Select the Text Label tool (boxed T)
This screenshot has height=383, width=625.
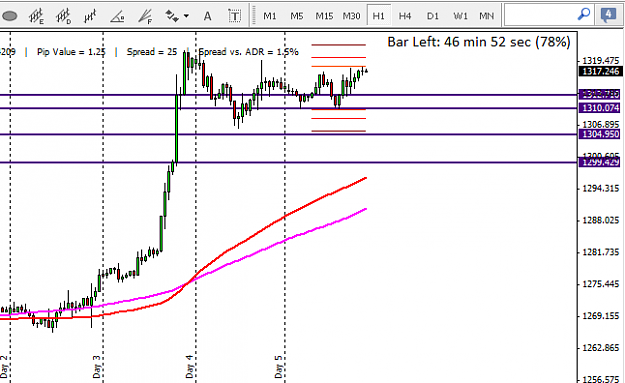tap(234, 16)
